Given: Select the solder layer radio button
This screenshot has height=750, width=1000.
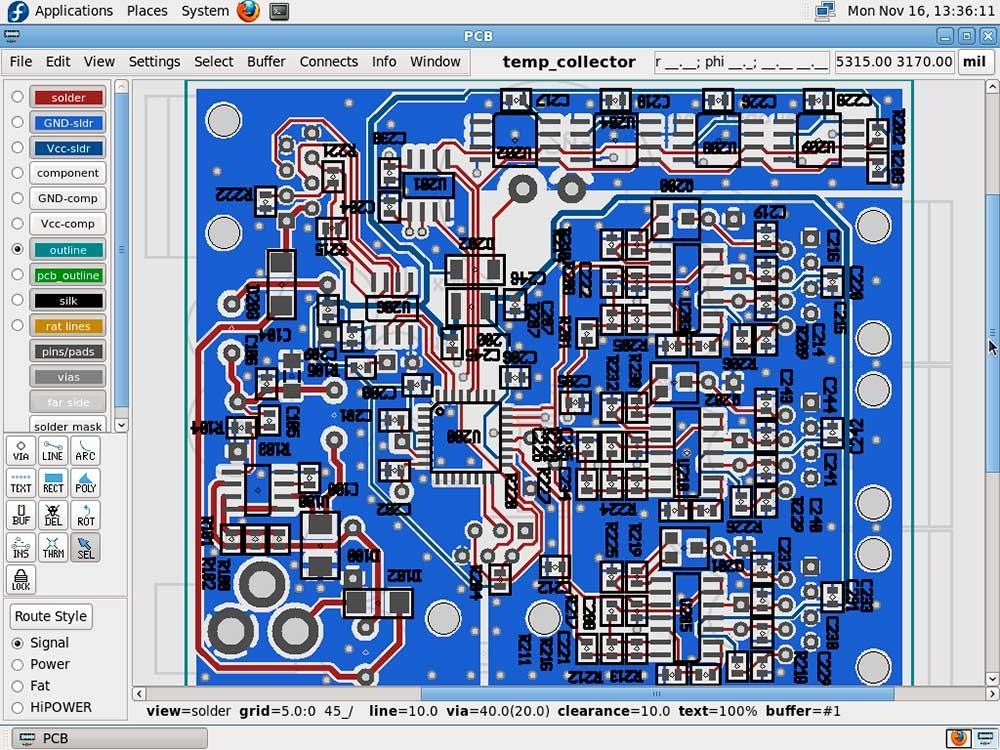Looking at the screenshot, I should coord(17,97).
